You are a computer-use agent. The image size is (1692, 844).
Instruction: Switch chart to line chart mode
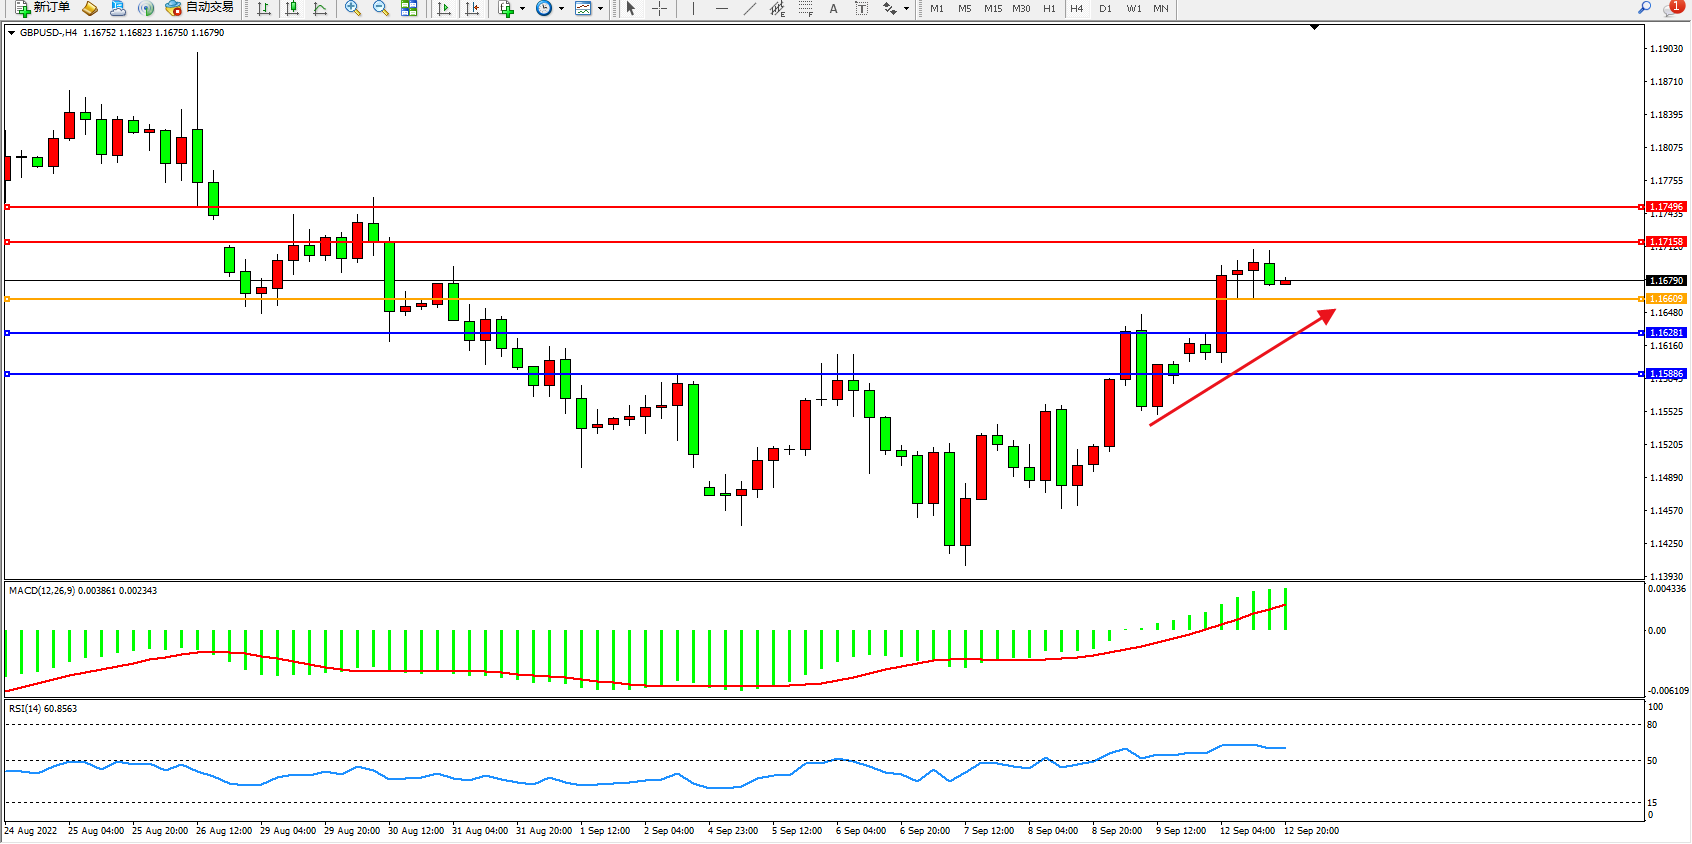pyautogui.click(x=320, y=8)
